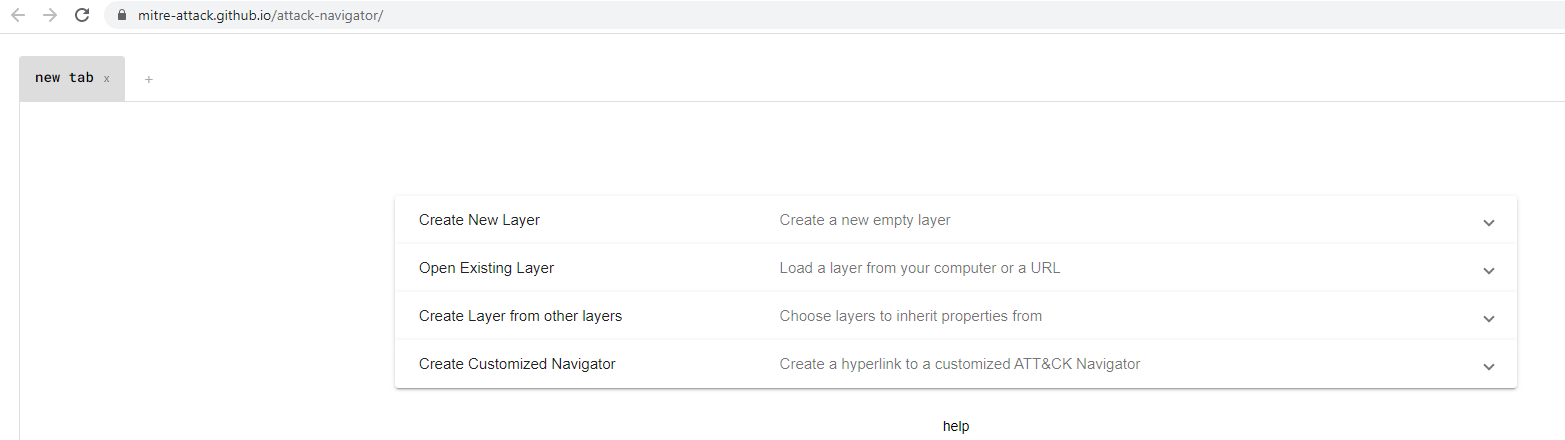Click the Create New Layer title
This screenshot has width=1565, height=440.
point(479,220)
